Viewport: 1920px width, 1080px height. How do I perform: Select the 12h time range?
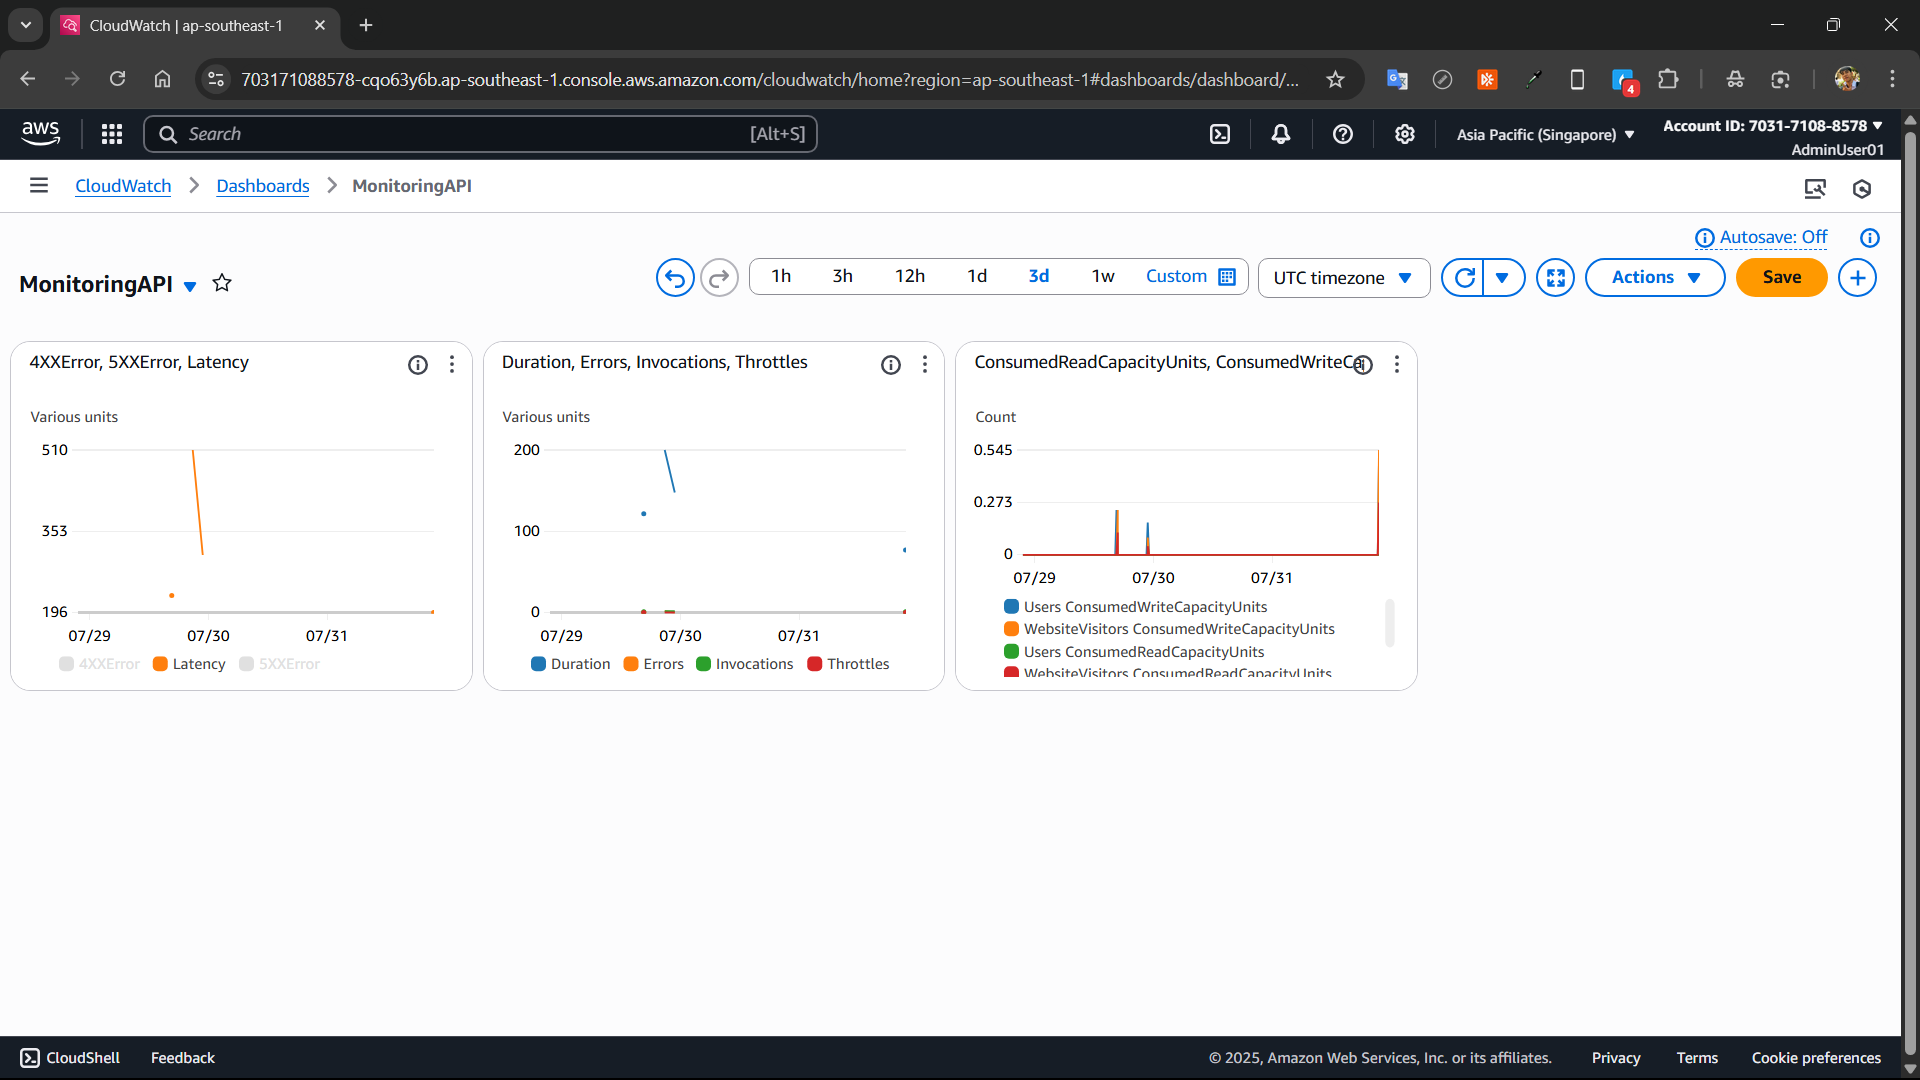(x=910, y=276)
